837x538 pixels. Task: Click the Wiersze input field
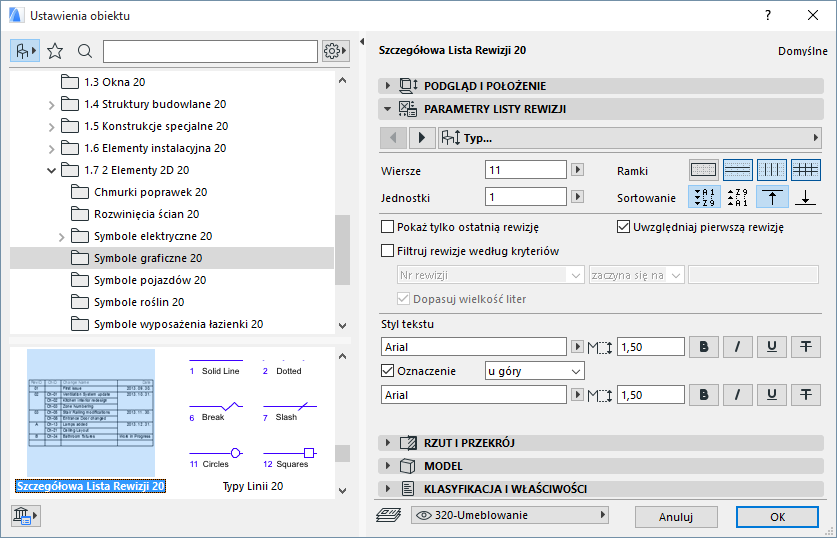[526, 170]
